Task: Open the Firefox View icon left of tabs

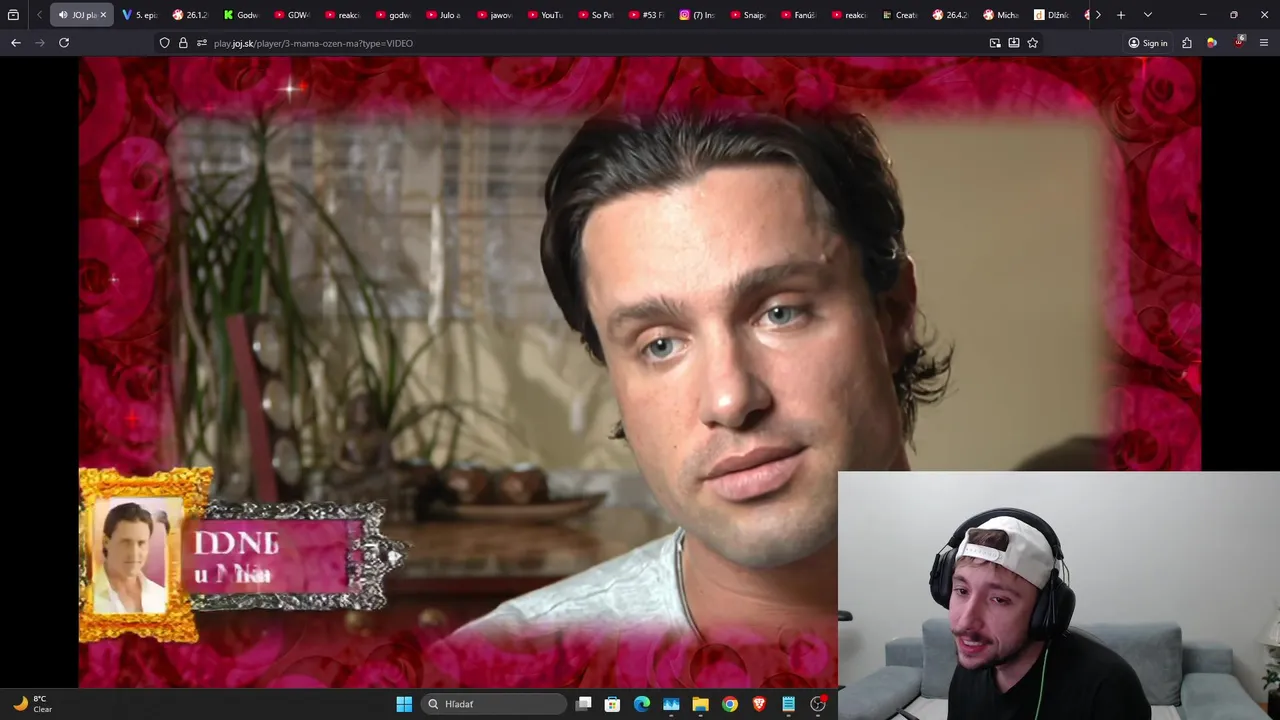Action: click(x=13, y=15)
